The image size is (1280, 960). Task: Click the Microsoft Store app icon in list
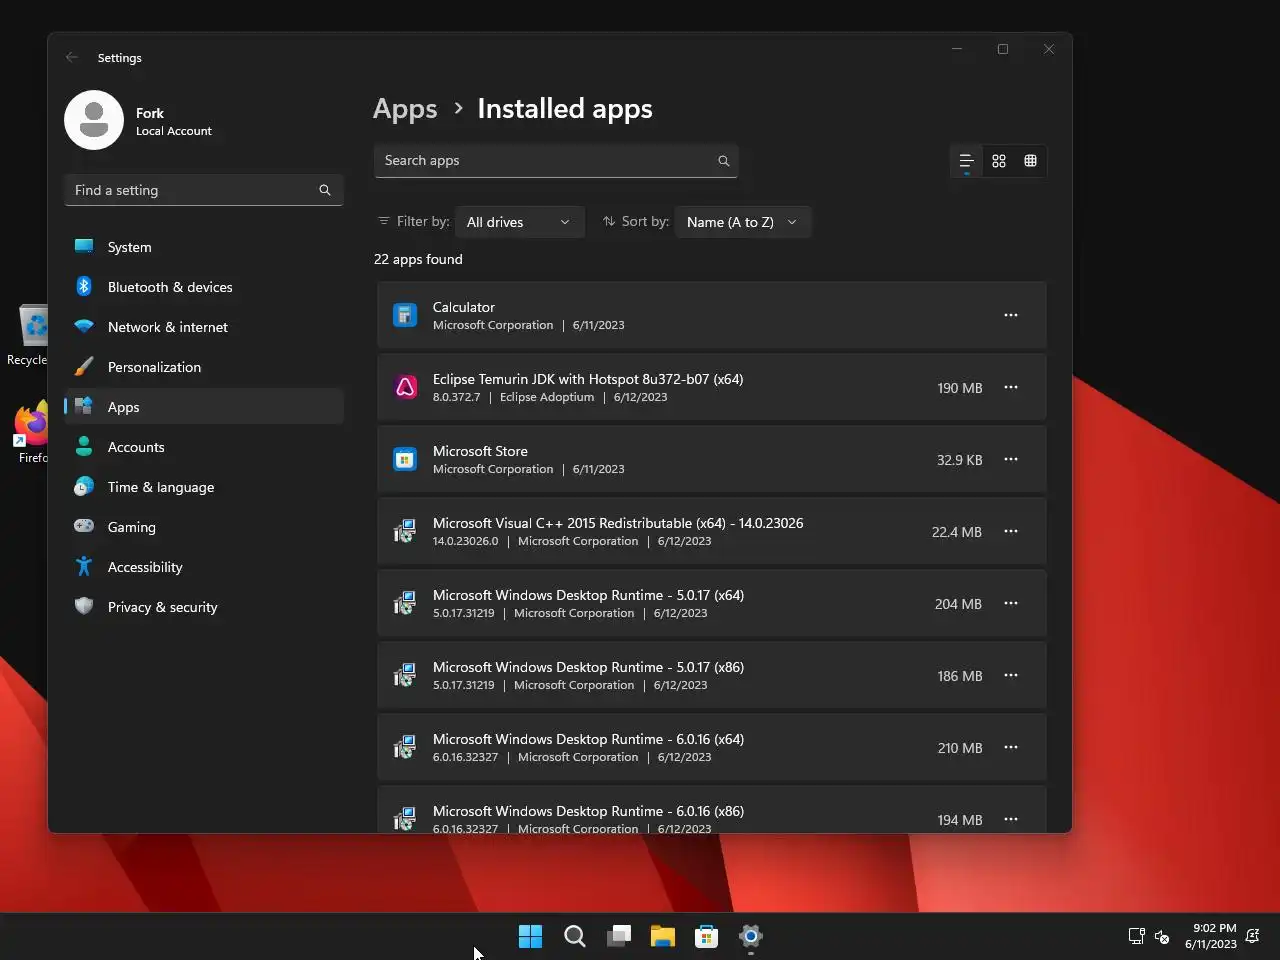[x=405, y=460]
